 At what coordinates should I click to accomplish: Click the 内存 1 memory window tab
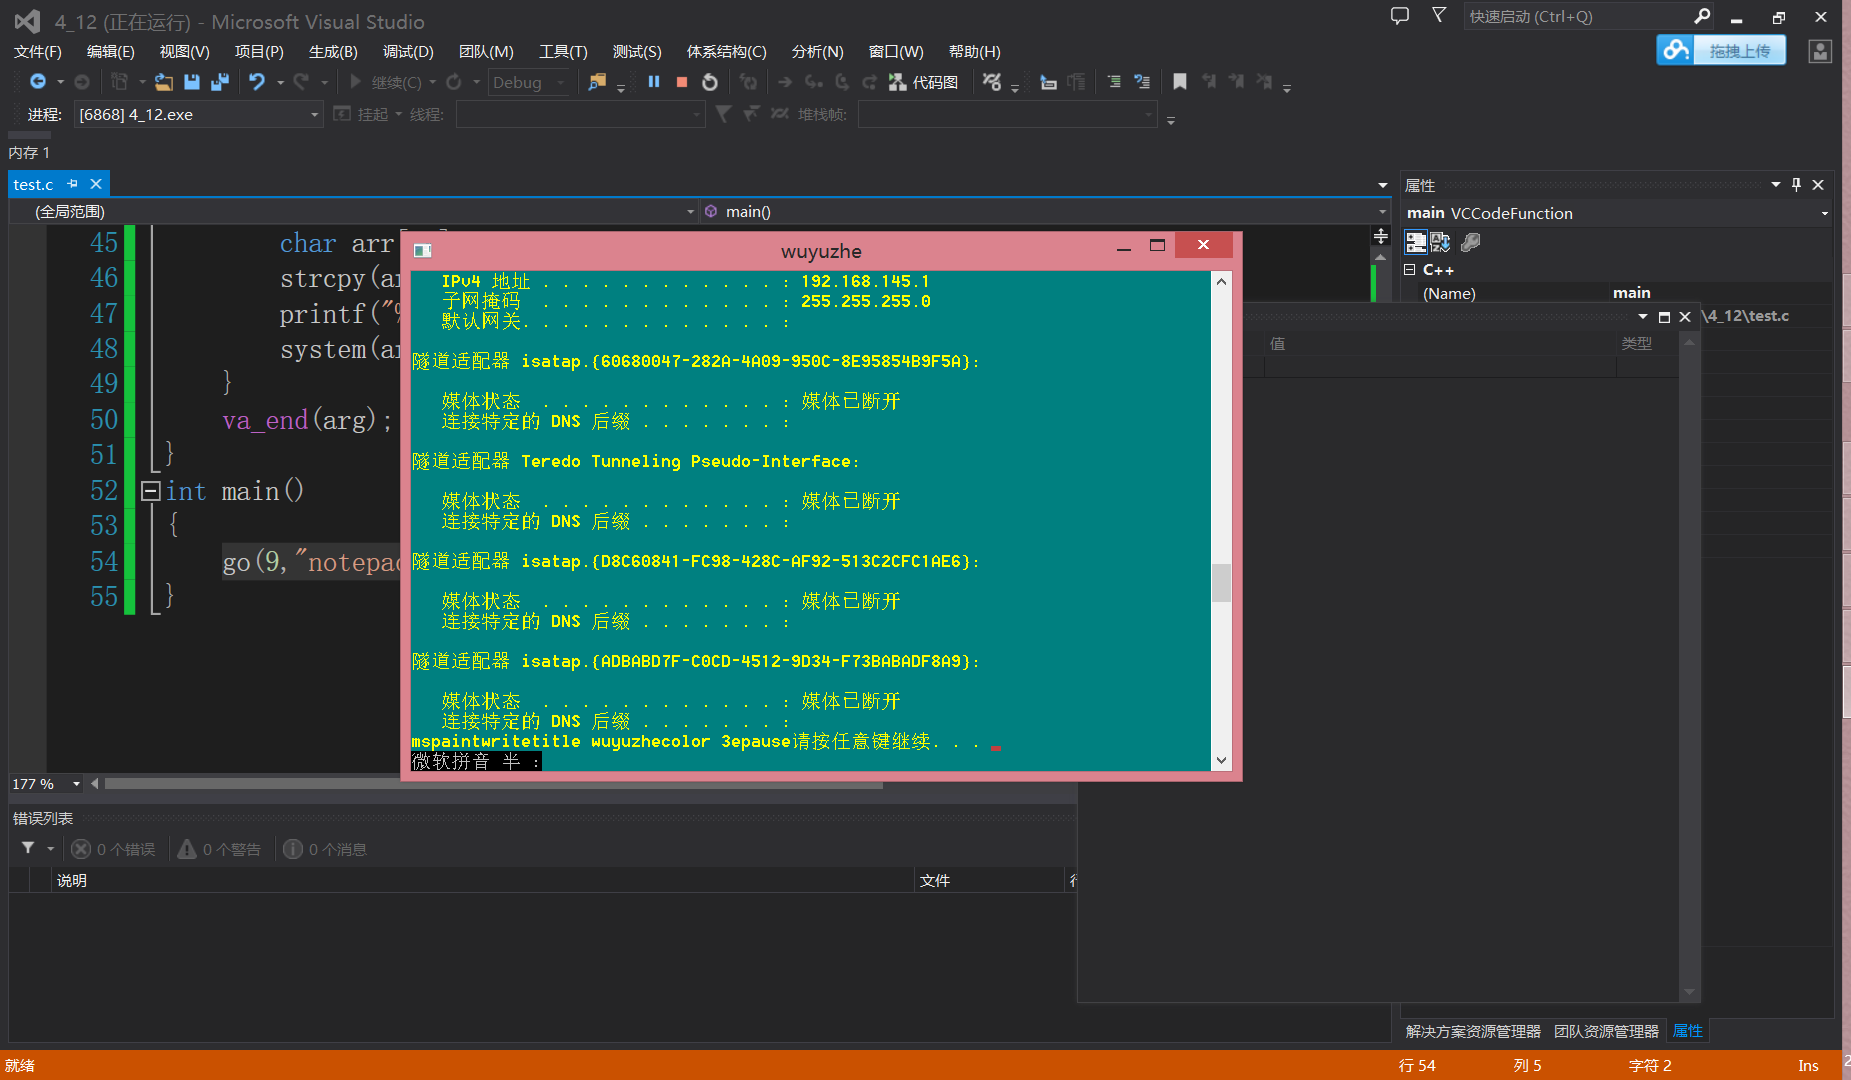coord(29,153)
